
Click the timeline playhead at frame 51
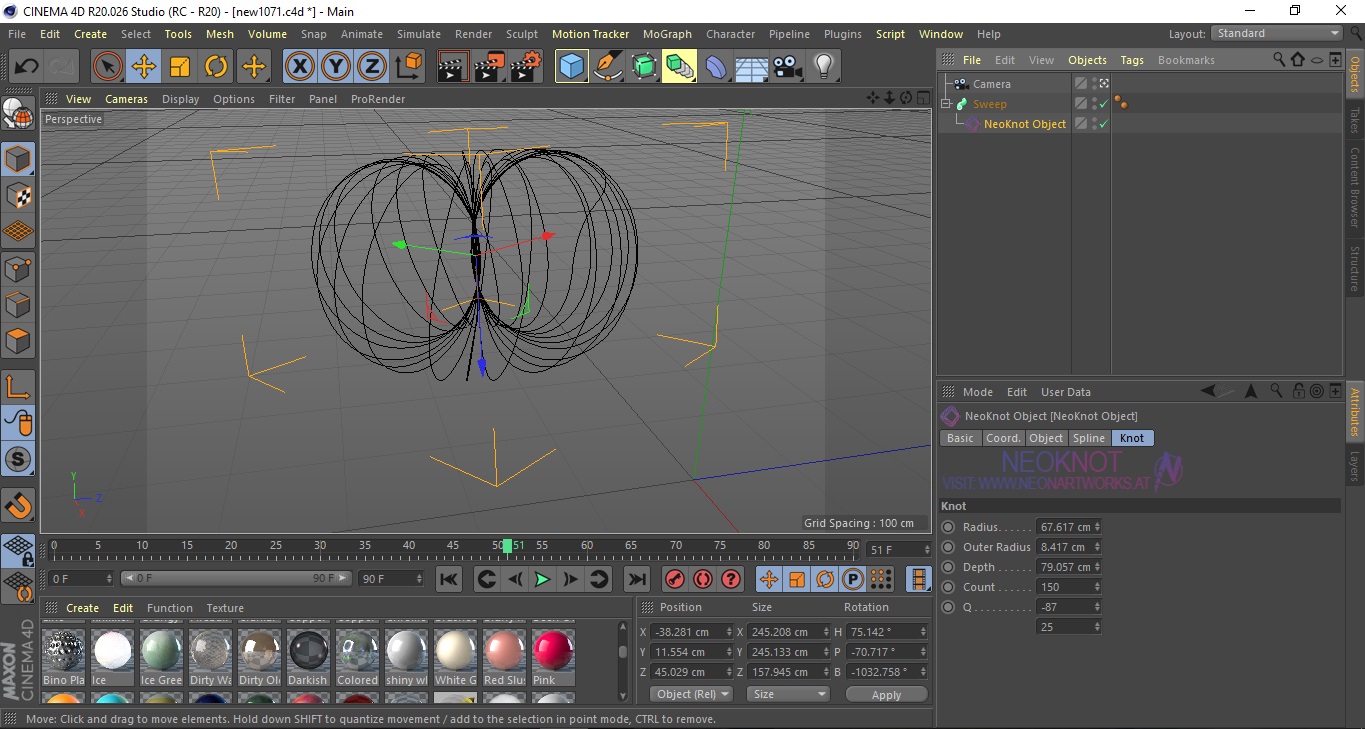tap(507, 546)
